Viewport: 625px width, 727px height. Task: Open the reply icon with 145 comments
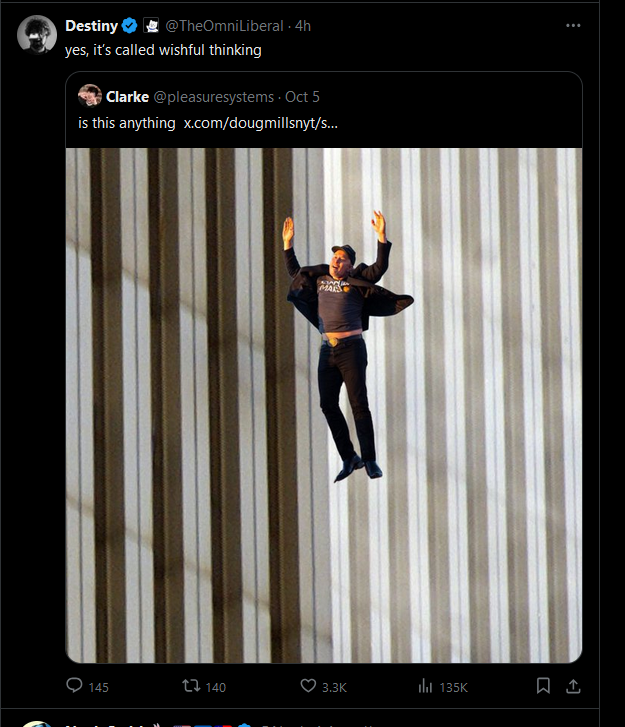[x=74, y=685]
